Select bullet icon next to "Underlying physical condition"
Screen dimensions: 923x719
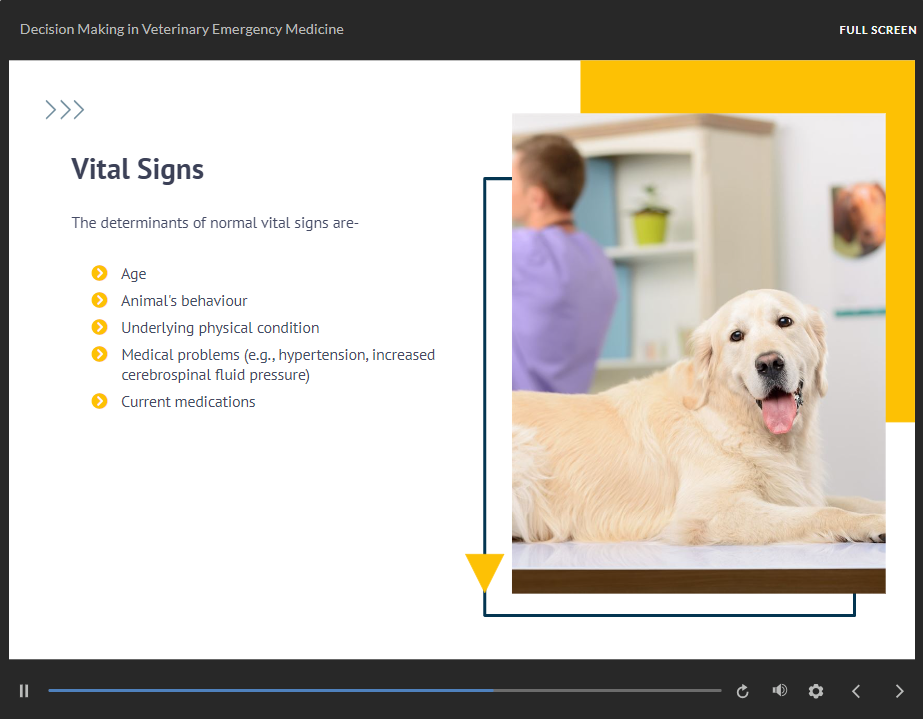pos(99,327)
